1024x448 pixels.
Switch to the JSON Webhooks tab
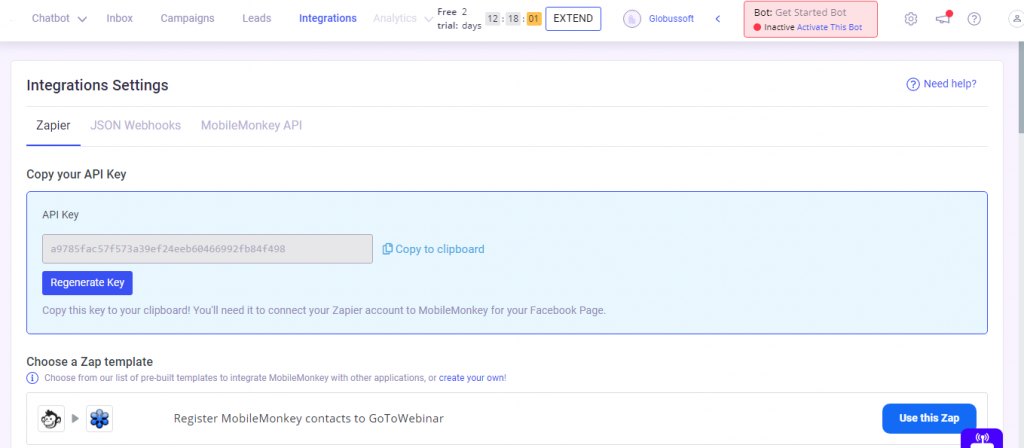[x=136, y=125]
